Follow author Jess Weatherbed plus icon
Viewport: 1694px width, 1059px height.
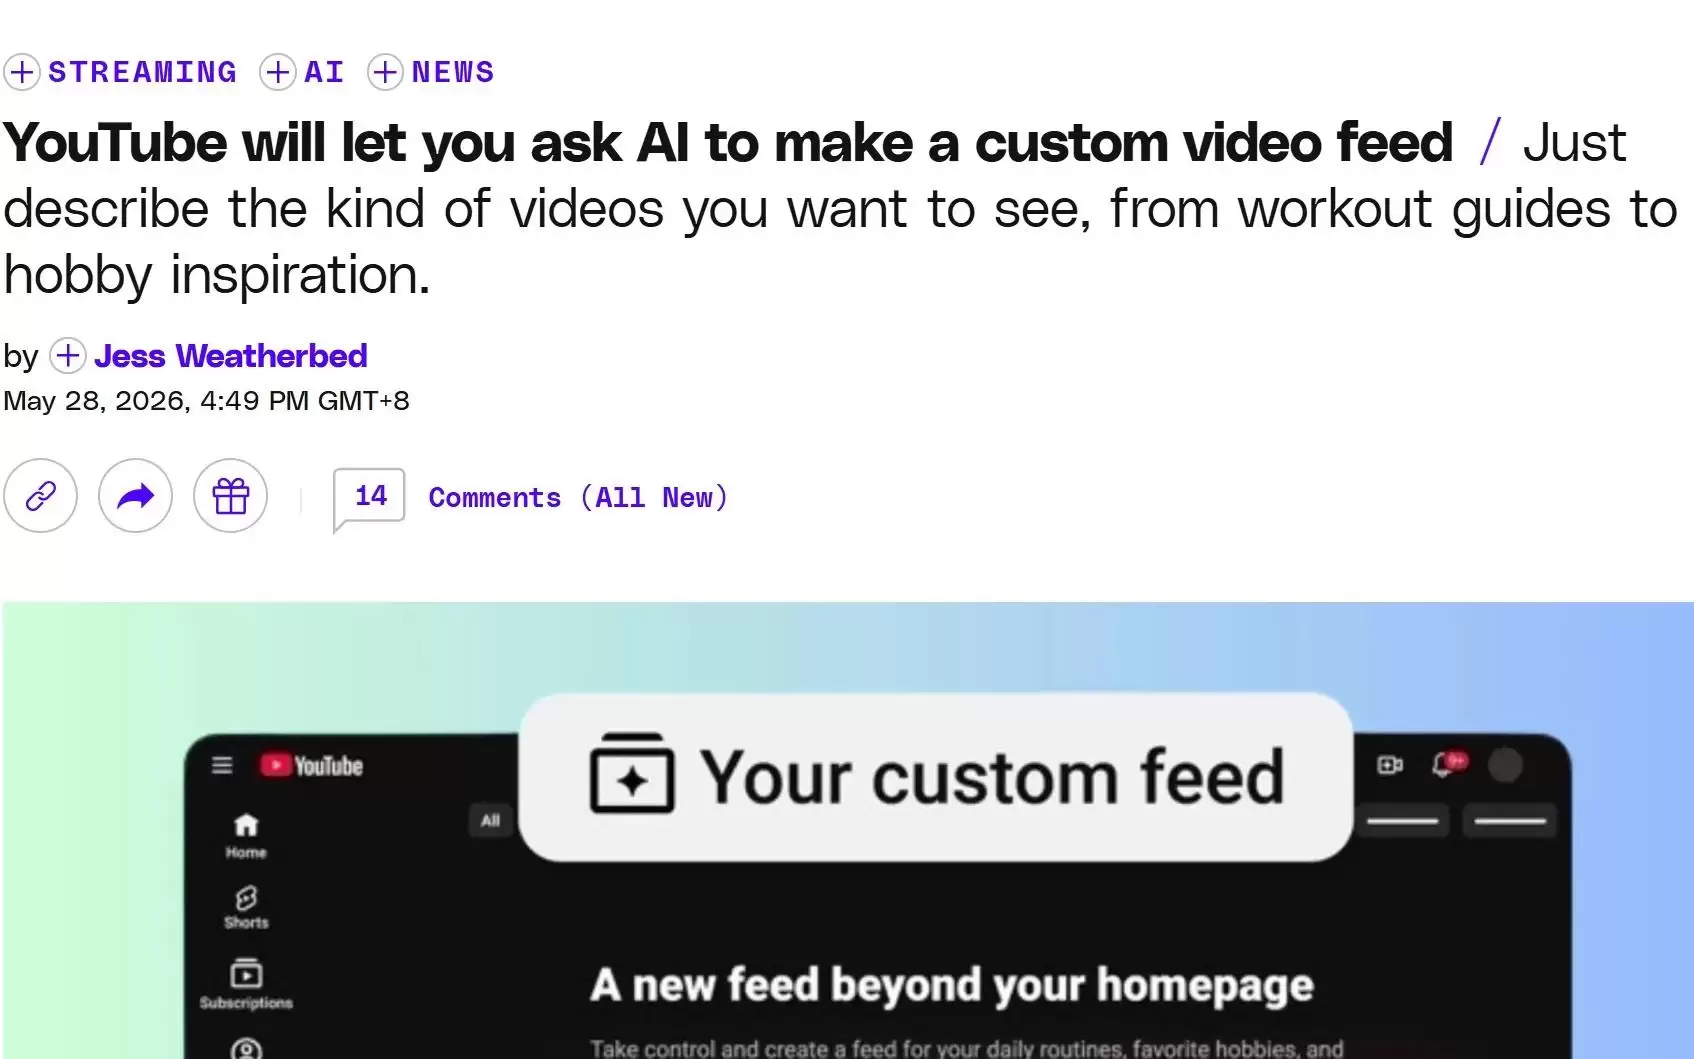pyautogui.click(x=68, y=356)
